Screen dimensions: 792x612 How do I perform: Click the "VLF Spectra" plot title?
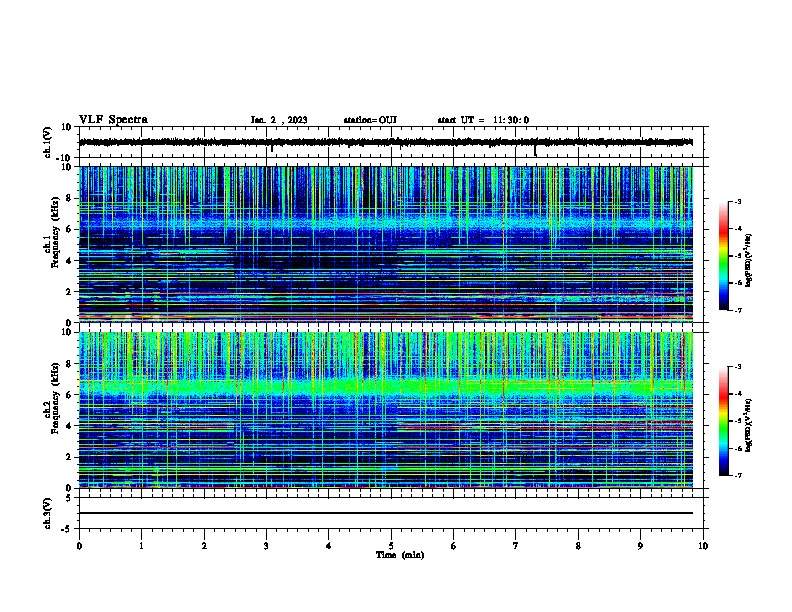coord(113,120)
